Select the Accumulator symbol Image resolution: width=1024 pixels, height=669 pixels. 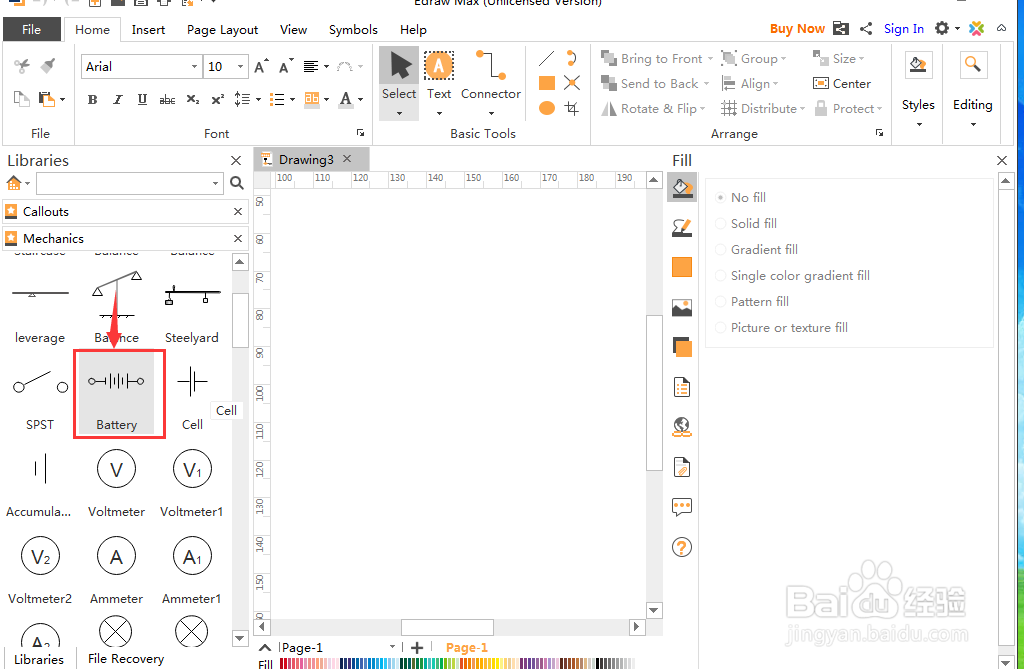[x=39, y=482]
